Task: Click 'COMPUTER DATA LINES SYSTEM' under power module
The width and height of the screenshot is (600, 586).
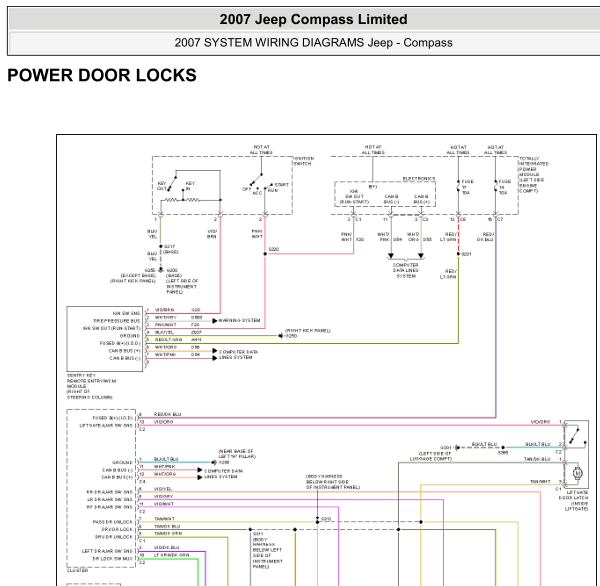Action: (406, 270)
